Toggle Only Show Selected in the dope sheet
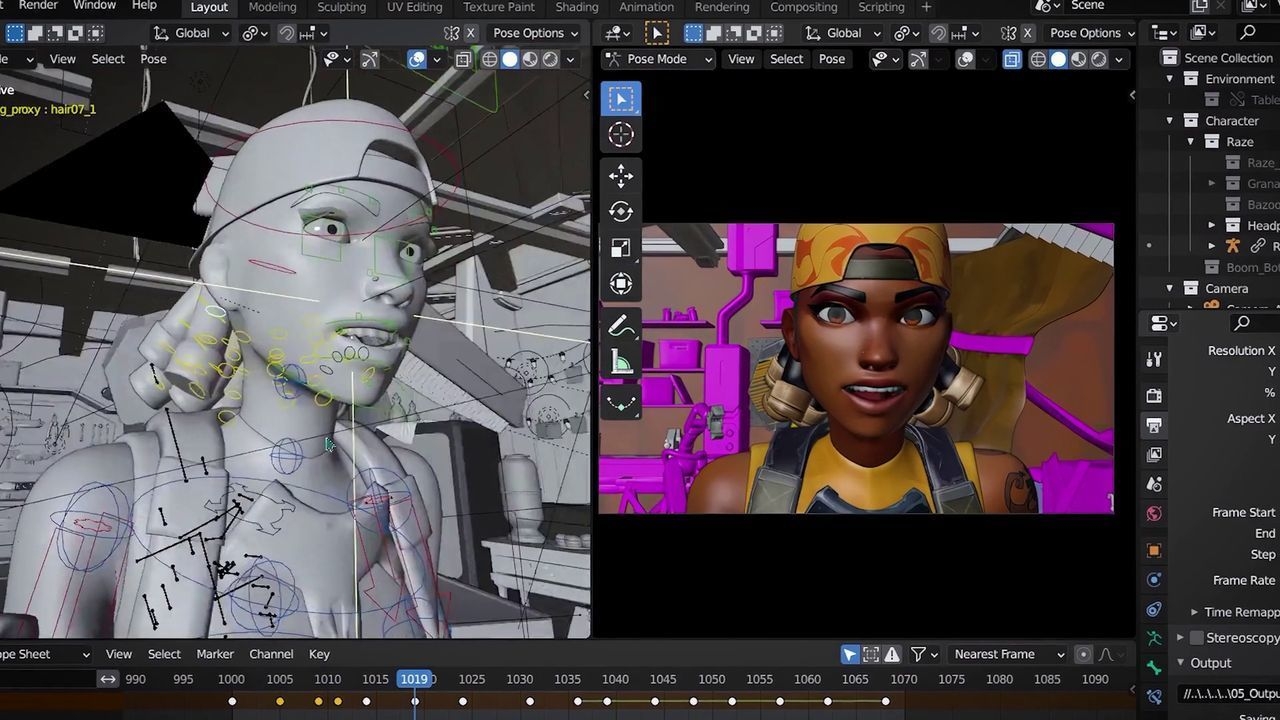This screenshot has width=1280, height=720. point(850,654)
